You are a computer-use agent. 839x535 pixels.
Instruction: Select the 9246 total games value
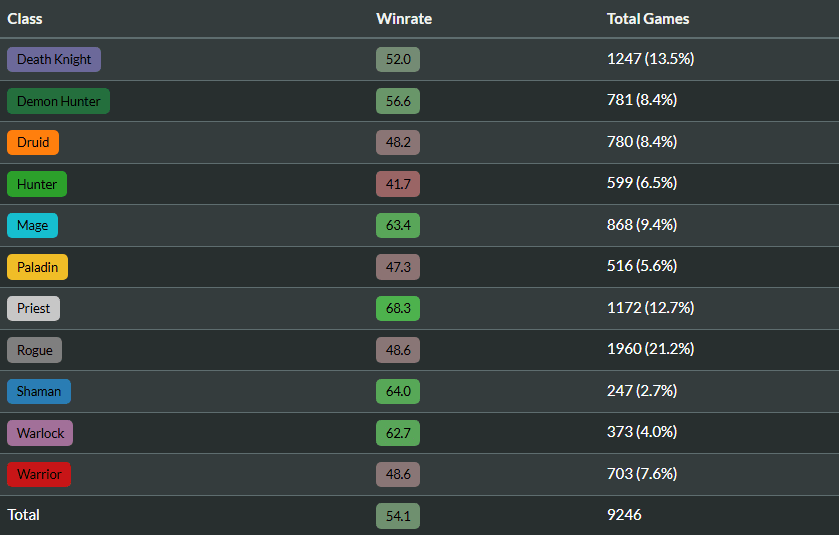click(x=624, y=515)
